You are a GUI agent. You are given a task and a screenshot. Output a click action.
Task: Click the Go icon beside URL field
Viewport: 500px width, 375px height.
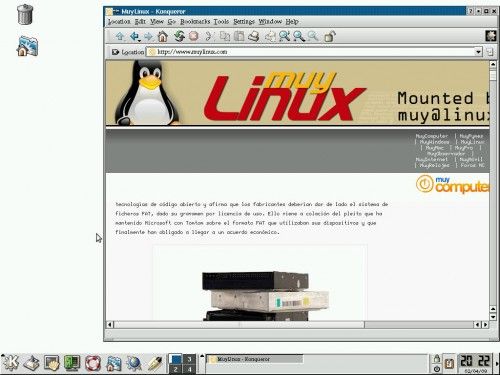489,52
